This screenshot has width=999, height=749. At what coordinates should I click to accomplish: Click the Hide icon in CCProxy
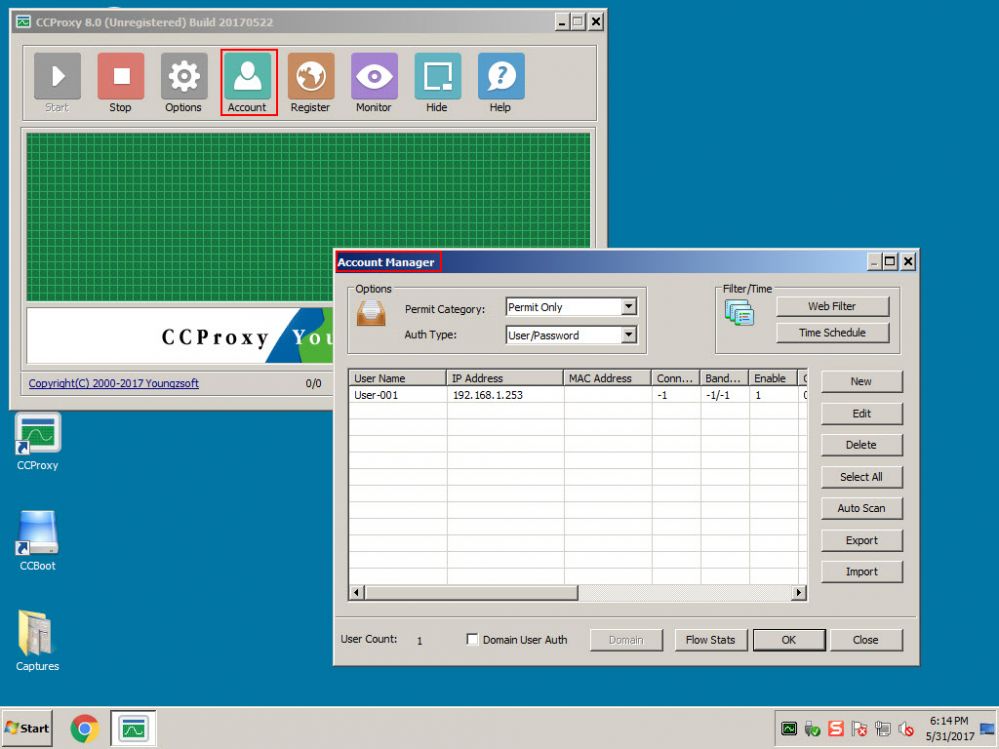point(438,76)
